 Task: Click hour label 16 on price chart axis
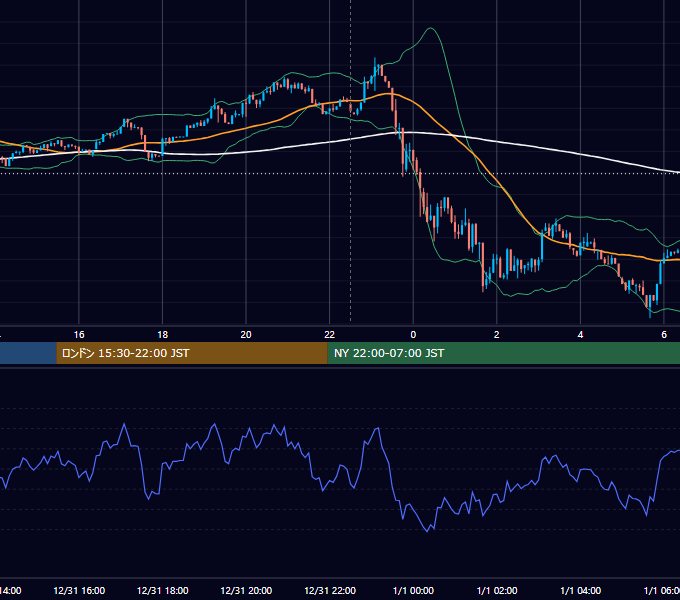(79, 335)
